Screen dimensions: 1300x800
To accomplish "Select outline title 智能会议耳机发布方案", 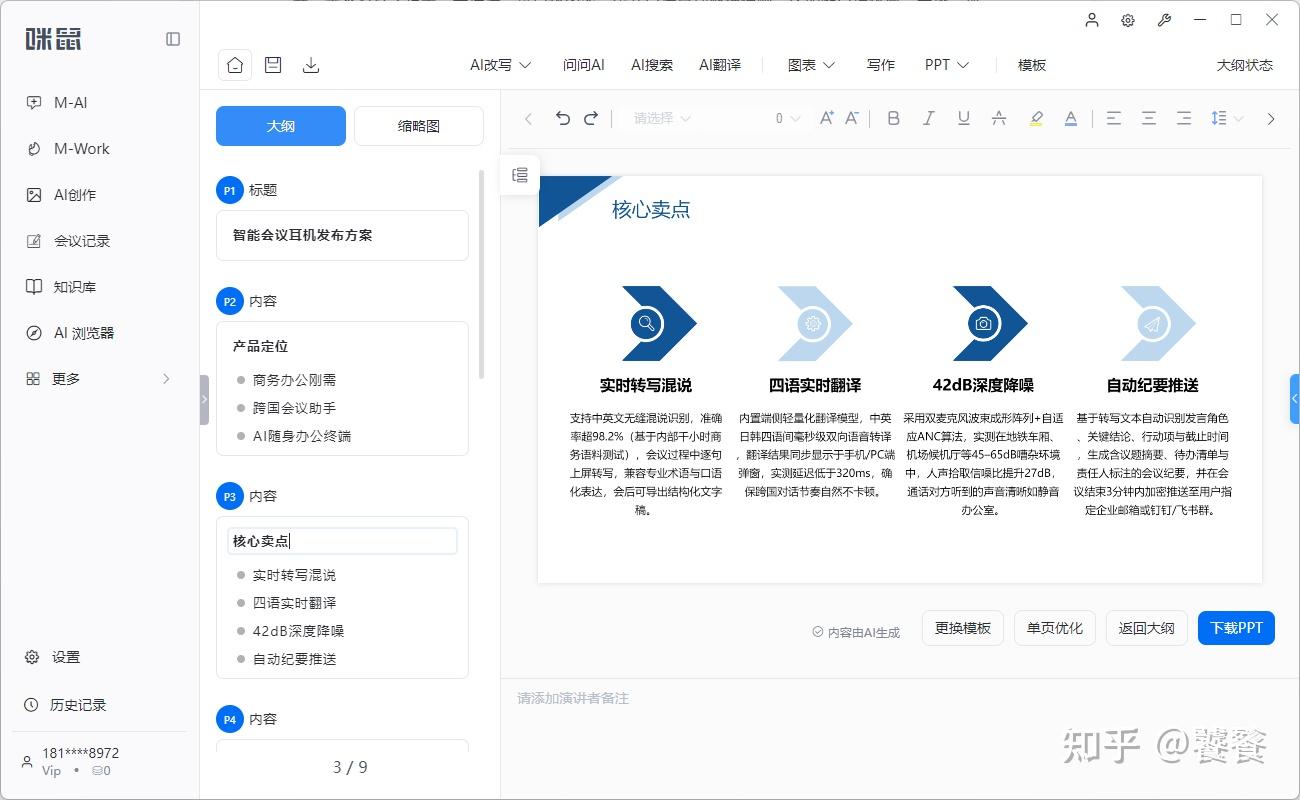I will (x=303, y=235).
